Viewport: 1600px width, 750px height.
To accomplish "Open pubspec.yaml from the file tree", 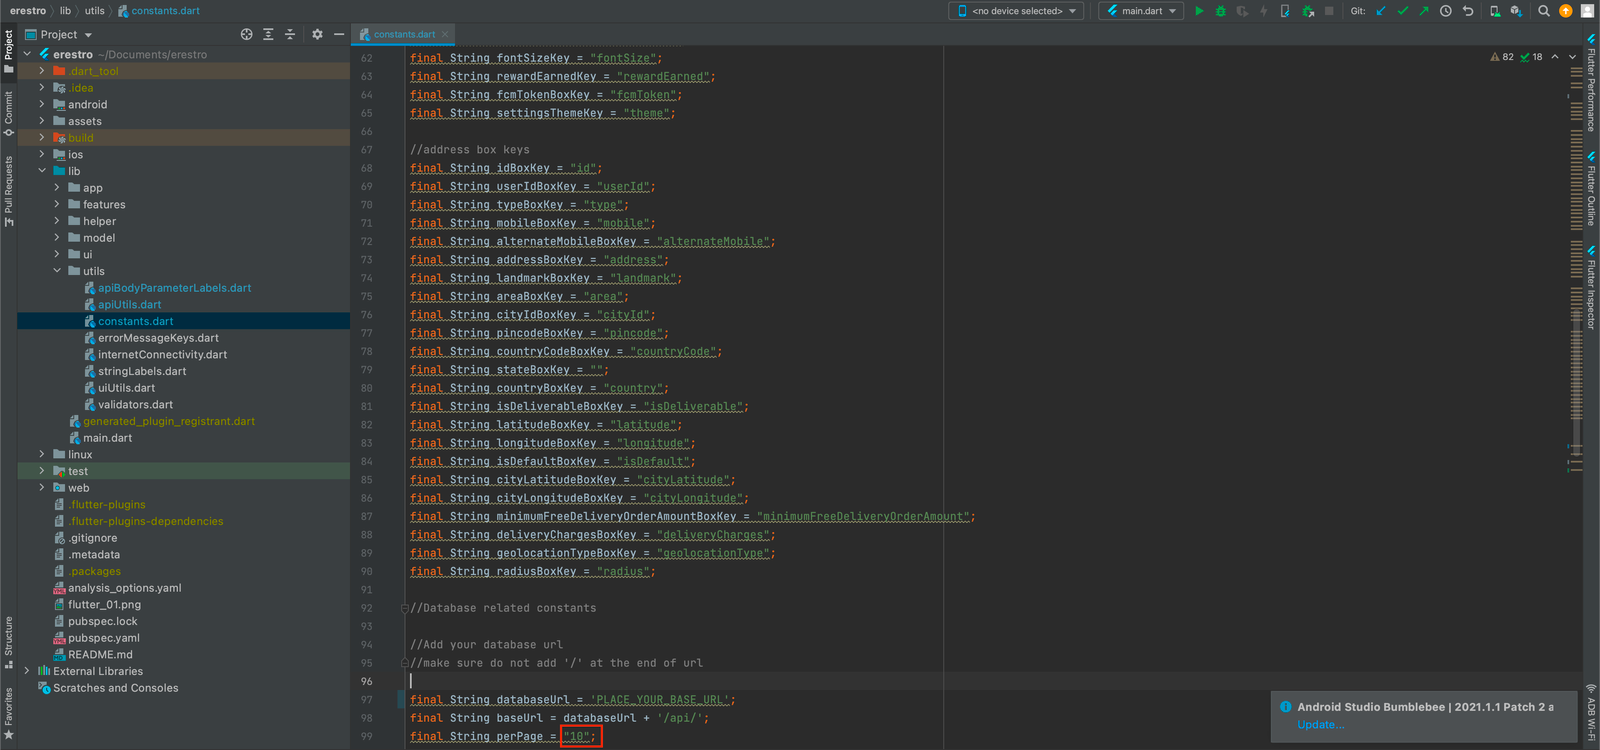I will pos(103,638).
